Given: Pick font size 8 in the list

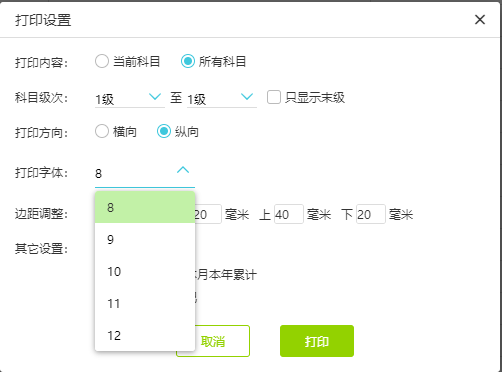Looking at the screenshot, I should click(x=145, y=207).
